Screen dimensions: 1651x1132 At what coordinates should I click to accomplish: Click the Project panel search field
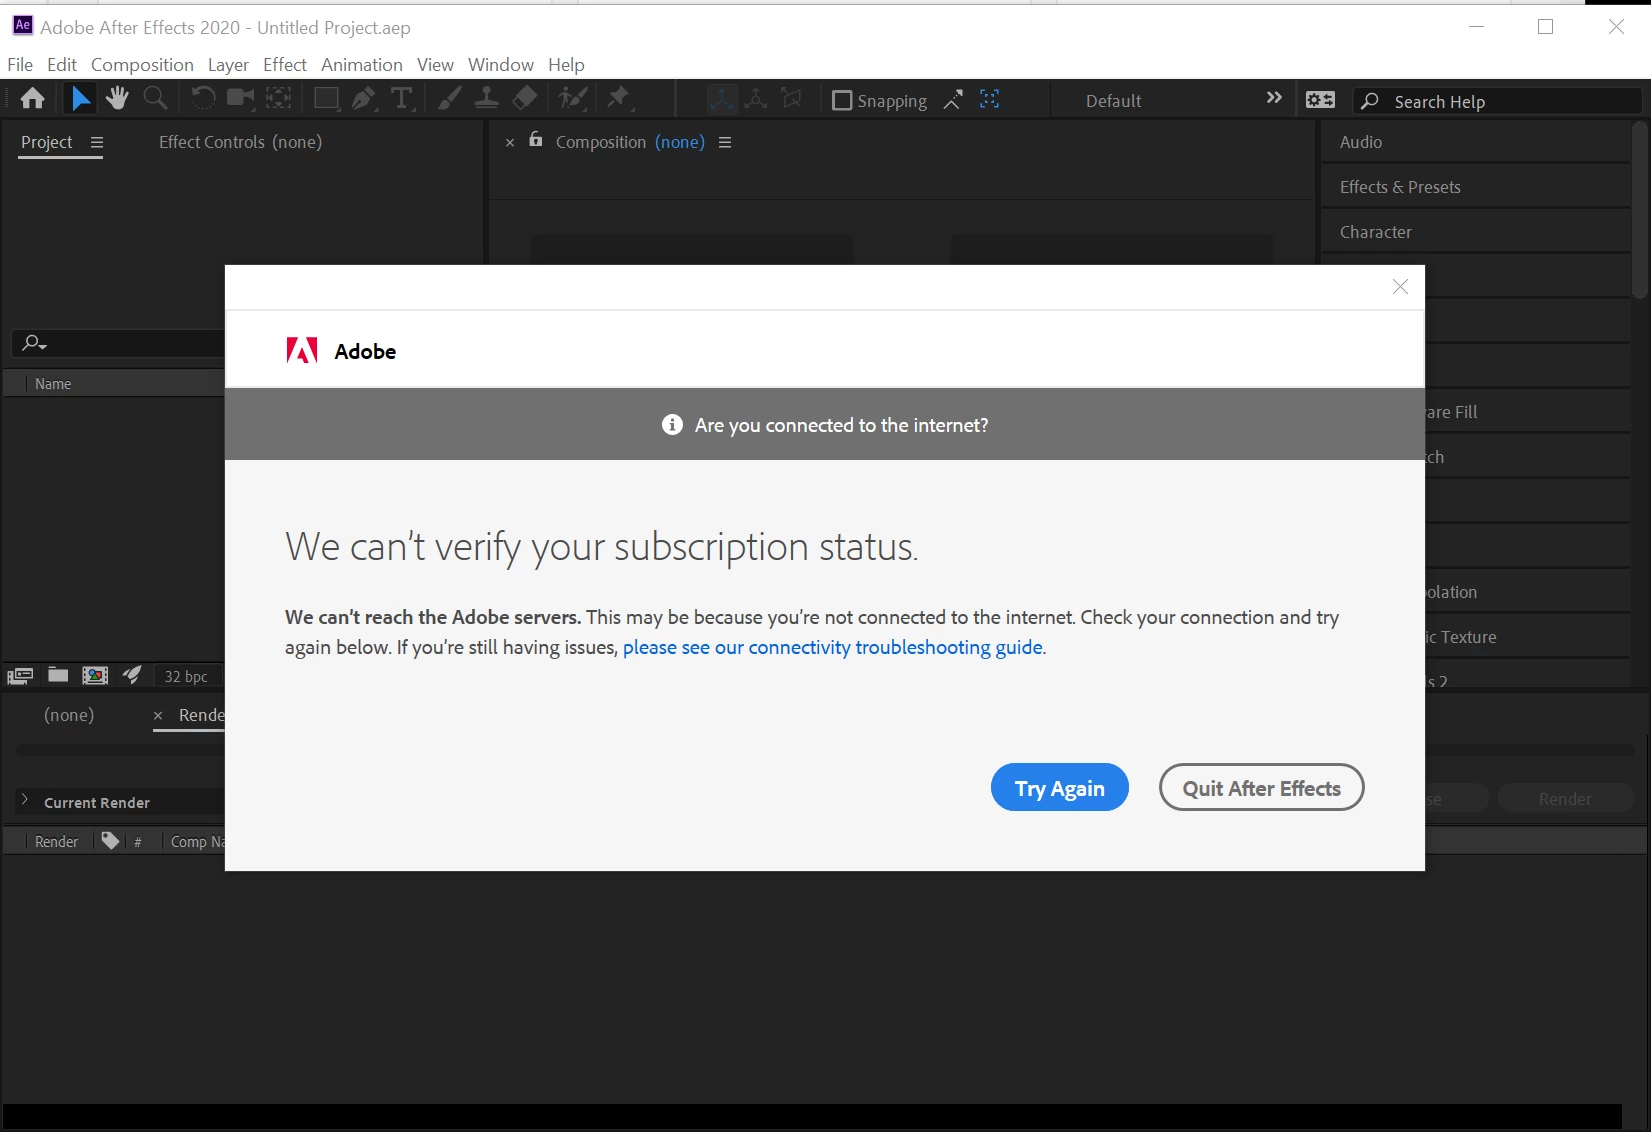tap(119, 343)
